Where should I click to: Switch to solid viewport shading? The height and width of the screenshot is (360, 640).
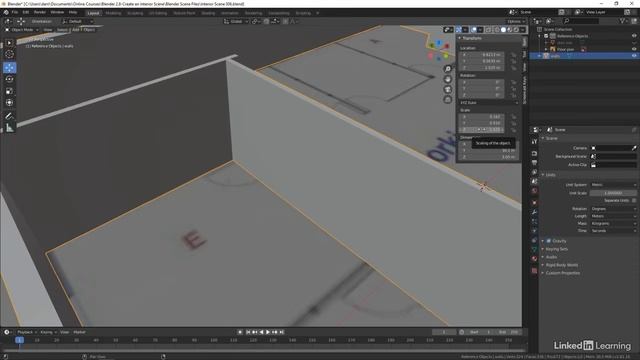pyautogui.click(x=503, y=30)
